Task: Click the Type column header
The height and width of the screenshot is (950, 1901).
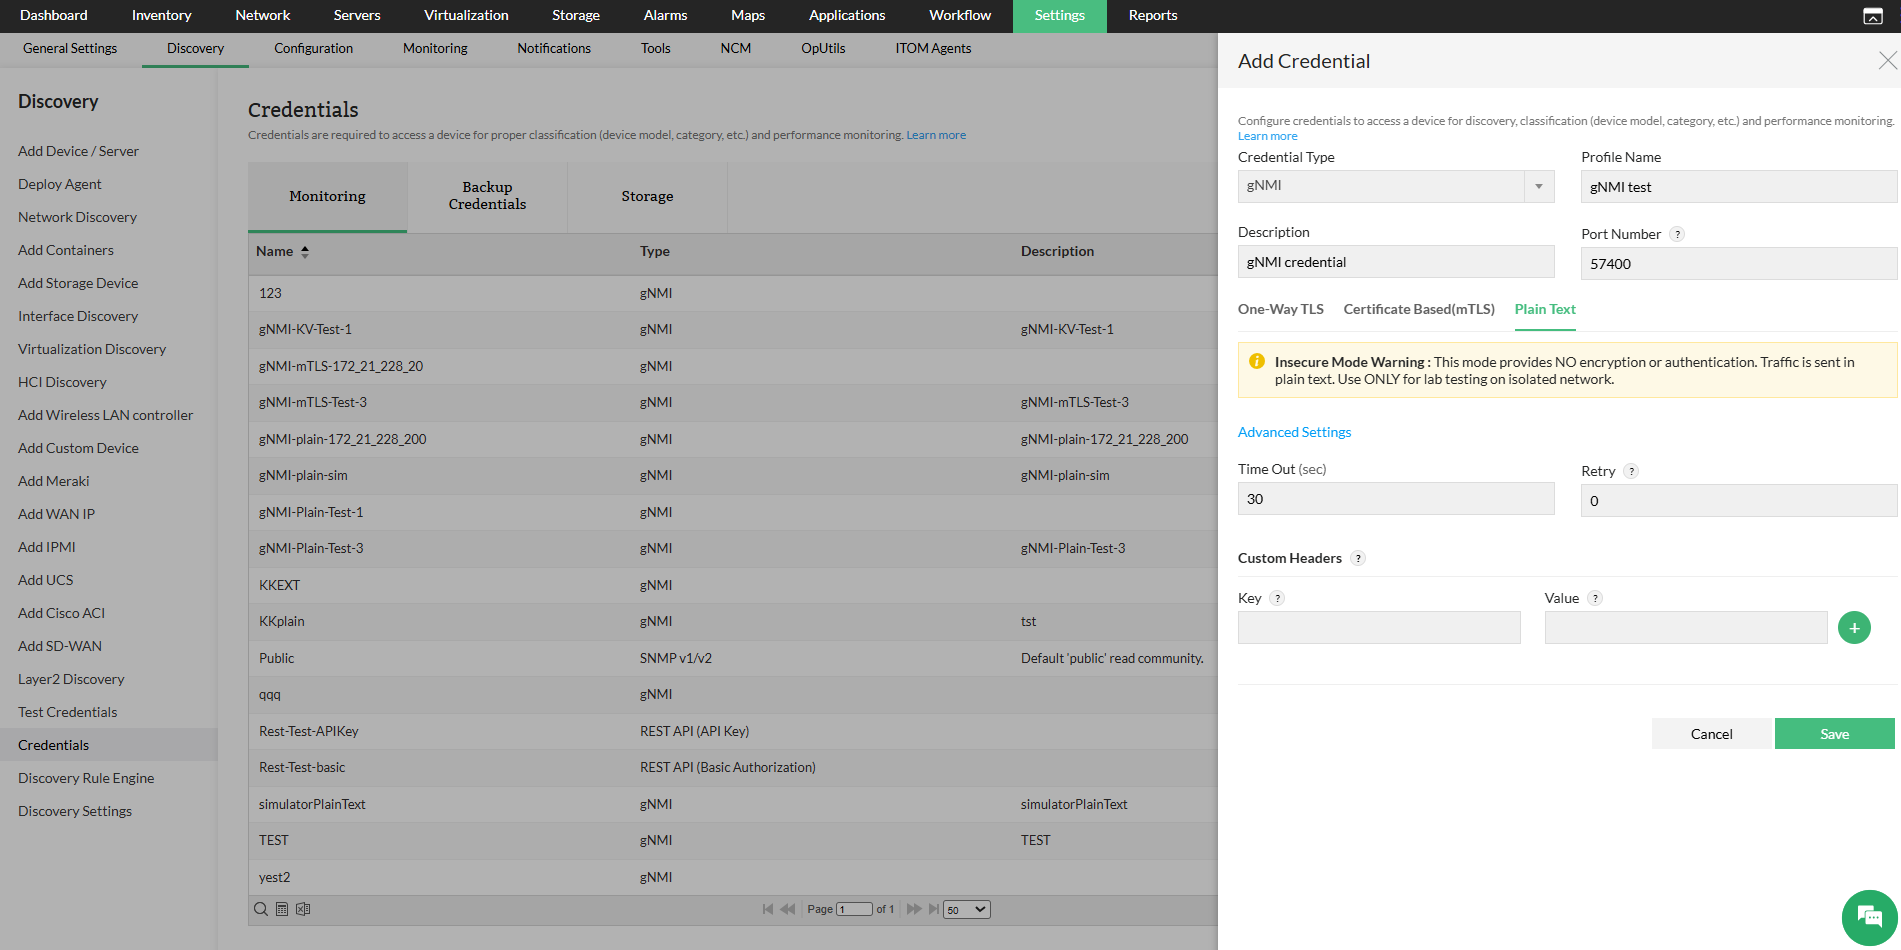Action: (x=655, y=251)
